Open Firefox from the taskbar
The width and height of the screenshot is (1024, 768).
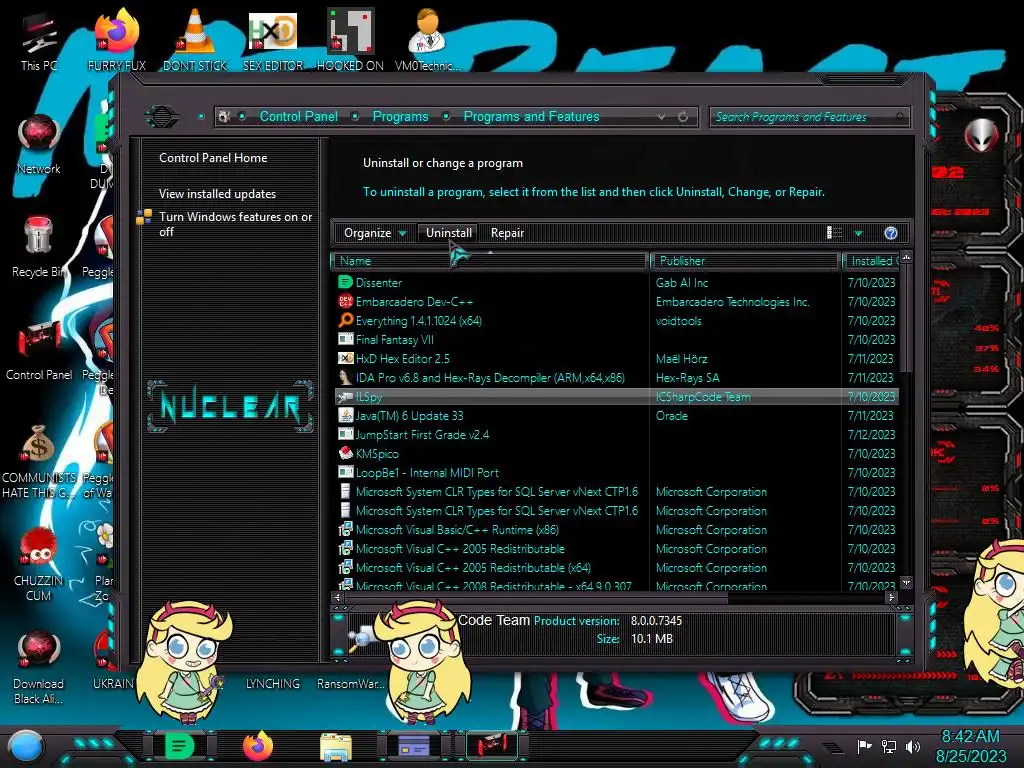tap(258, 746)
